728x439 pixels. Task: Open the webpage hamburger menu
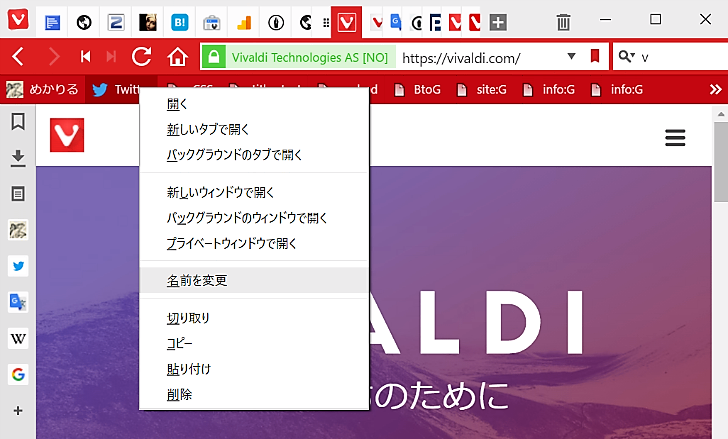tap(675, 137)
